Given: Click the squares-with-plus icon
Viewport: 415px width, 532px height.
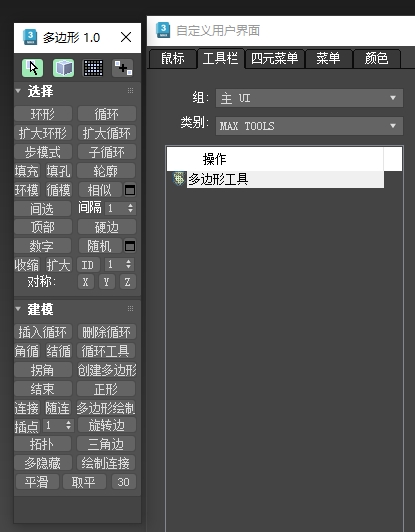Looking at the screenshot, I should [123, 68].
